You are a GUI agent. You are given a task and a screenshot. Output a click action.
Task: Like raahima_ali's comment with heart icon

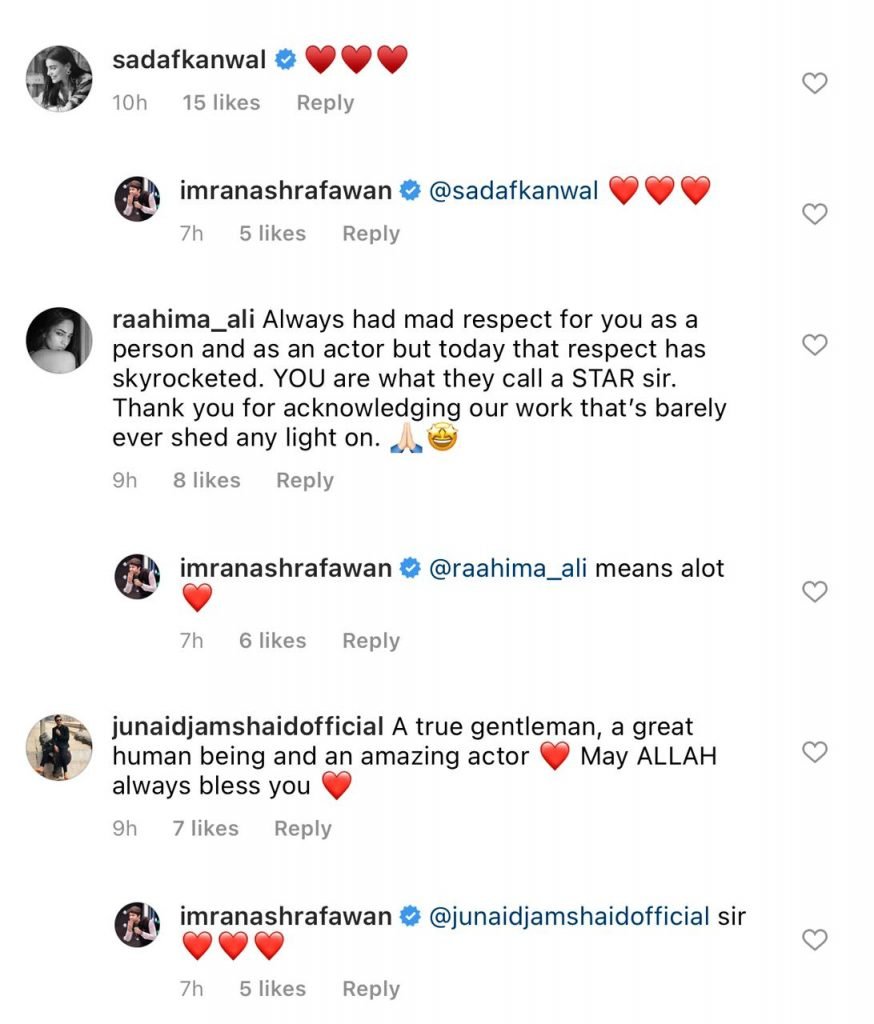(x=815, y=345)
